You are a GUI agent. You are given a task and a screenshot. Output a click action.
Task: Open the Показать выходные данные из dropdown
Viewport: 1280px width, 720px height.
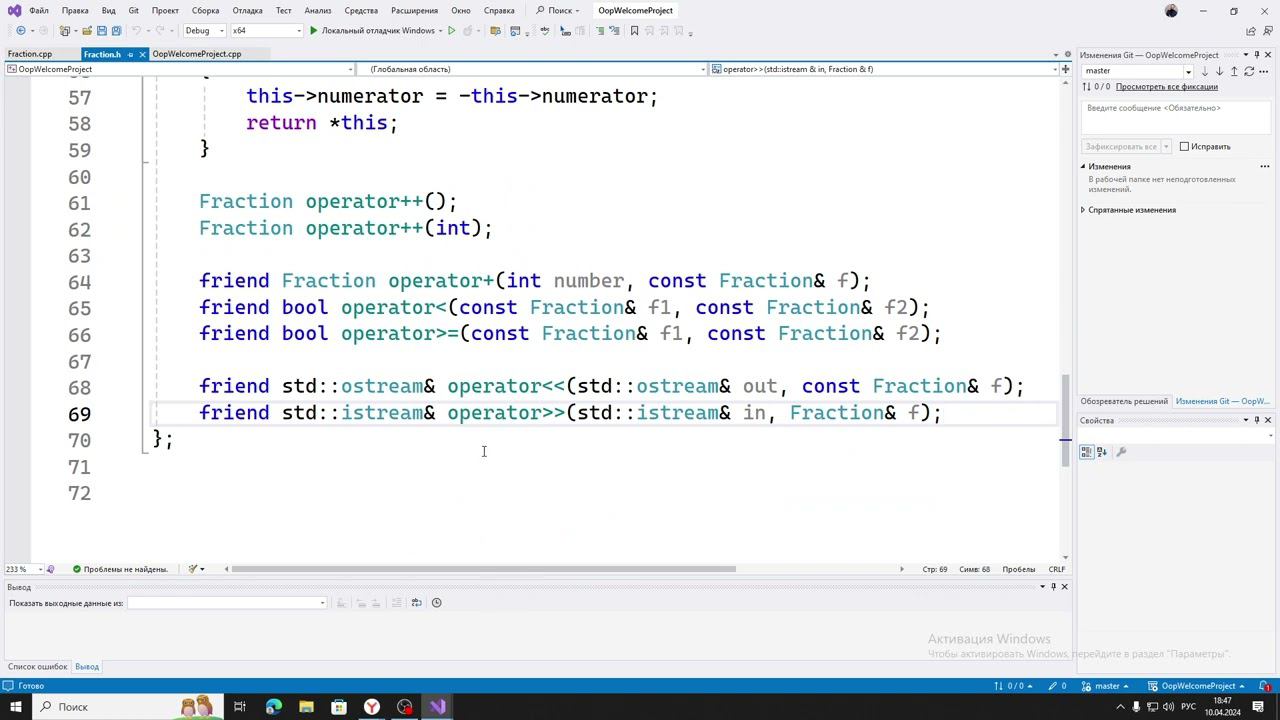tap(227, 603)
